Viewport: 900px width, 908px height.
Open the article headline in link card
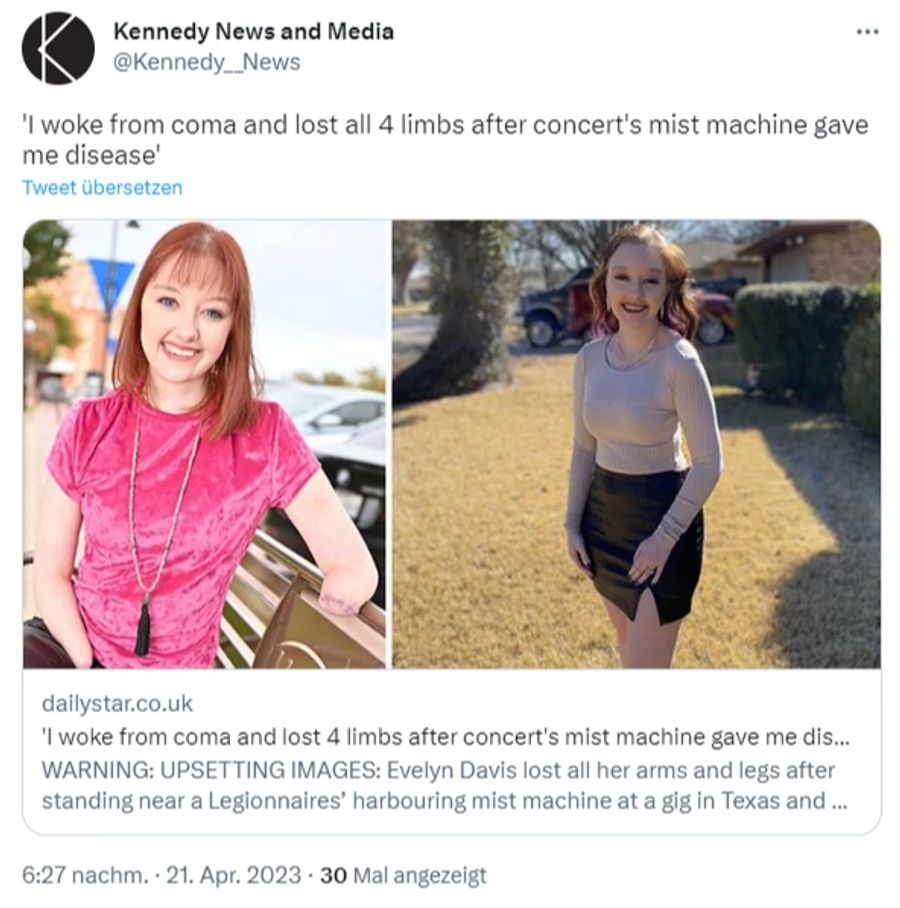pyautogui.click(x=445, y=737)
